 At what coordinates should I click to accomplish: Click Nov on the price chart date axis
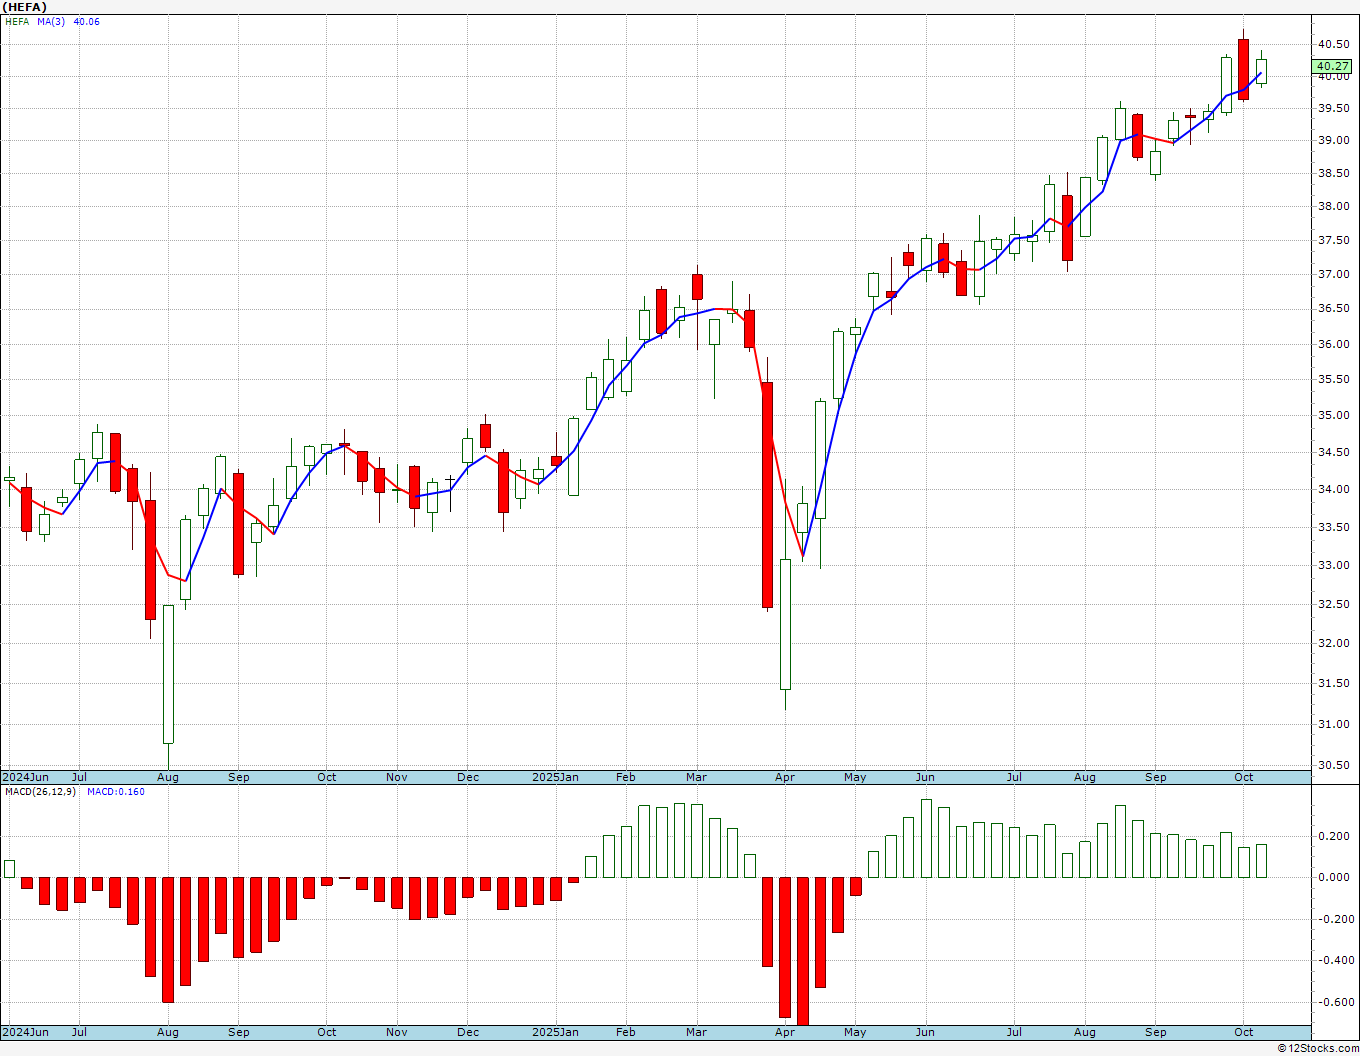397,777
